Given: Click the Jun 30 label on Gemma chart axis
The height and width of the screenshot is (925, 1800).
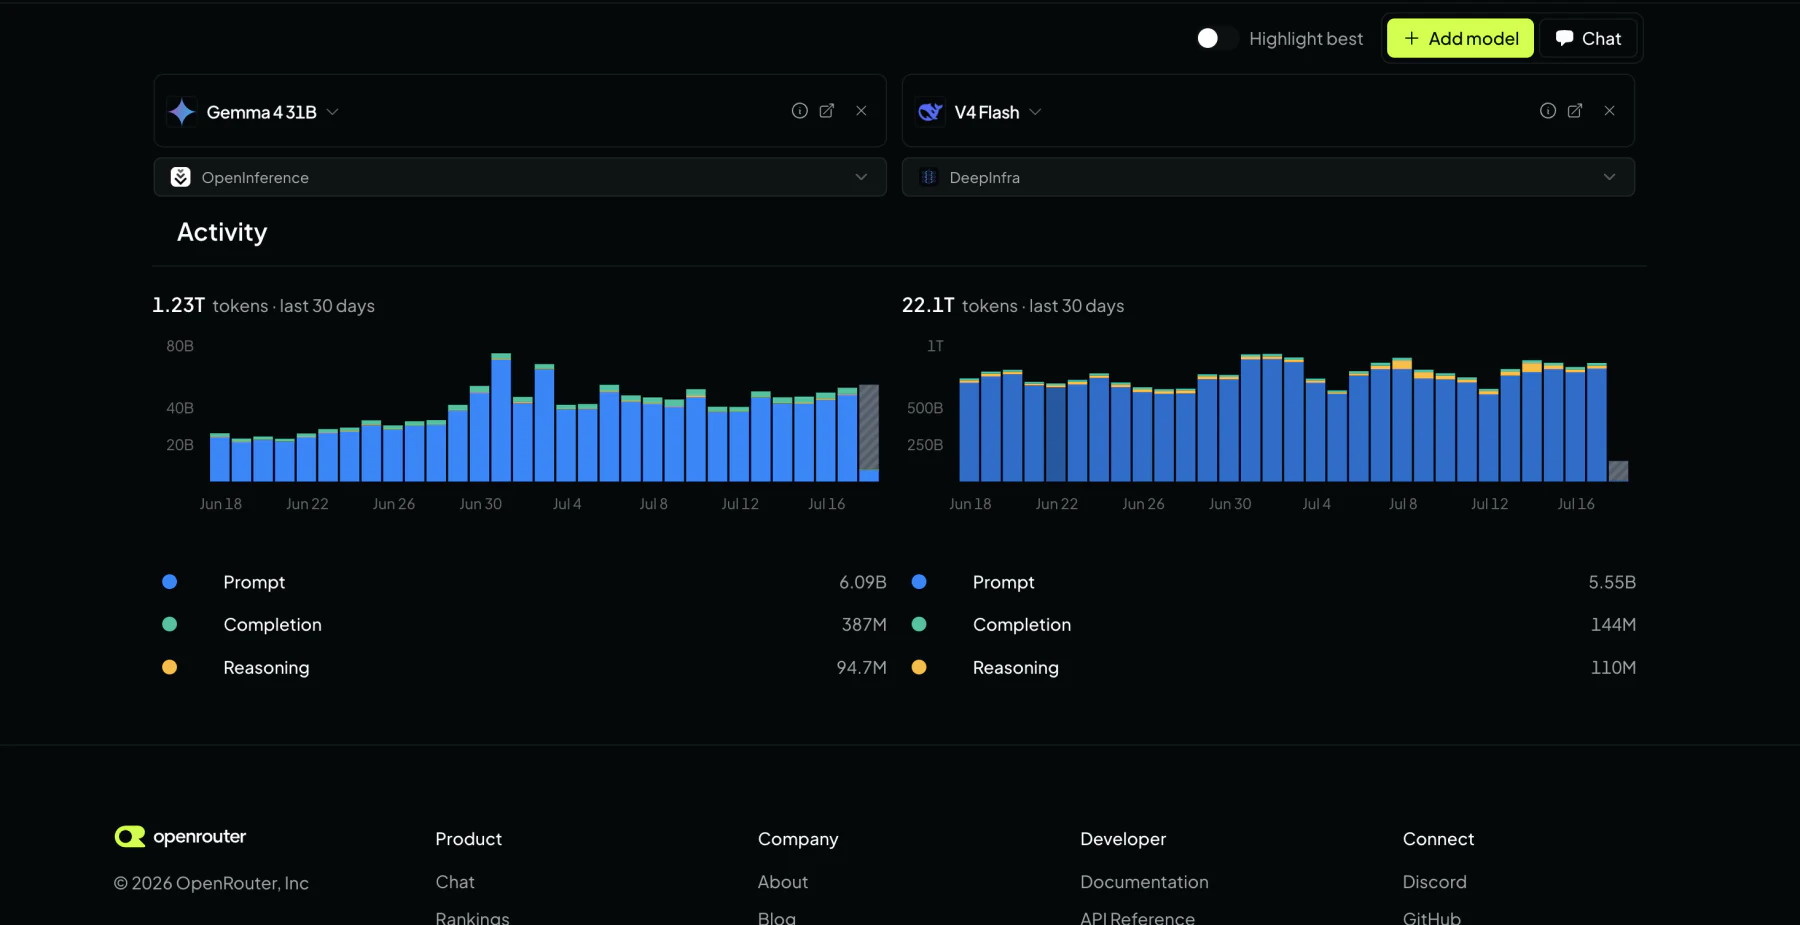Looking at the screenshot, I should coord(480,504).
